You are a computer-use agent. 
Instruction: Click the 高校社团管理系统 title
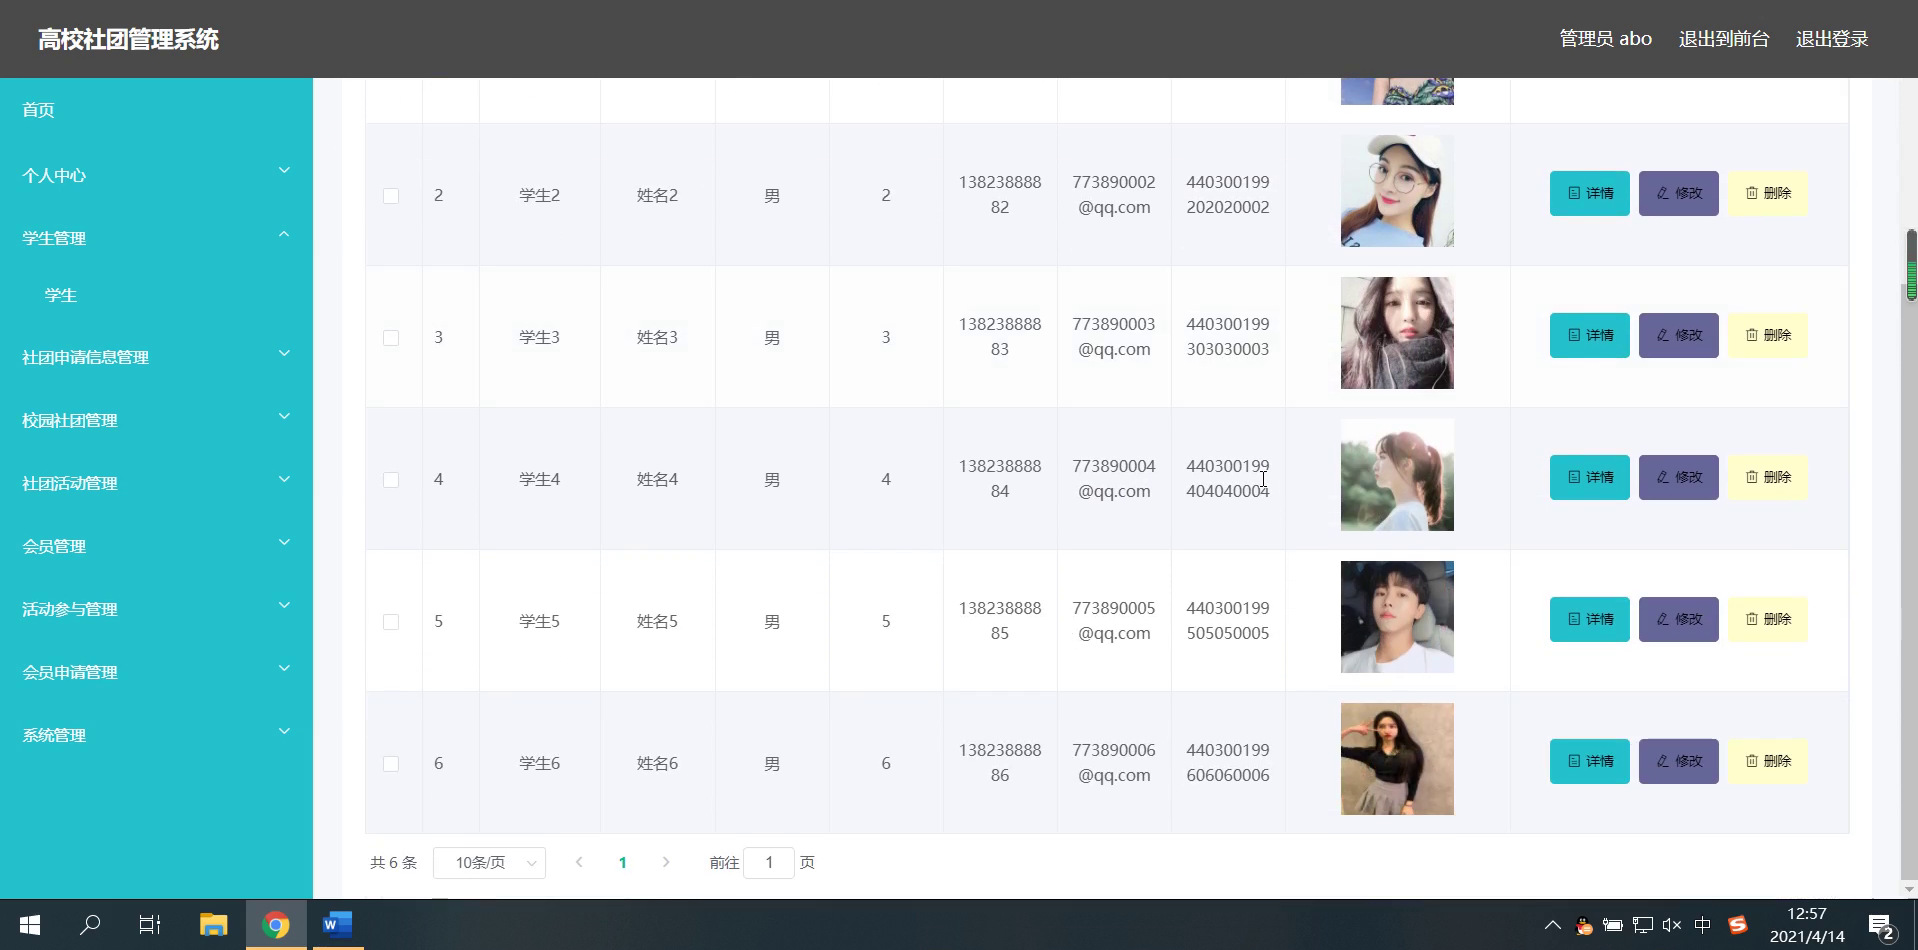[128, 39]
